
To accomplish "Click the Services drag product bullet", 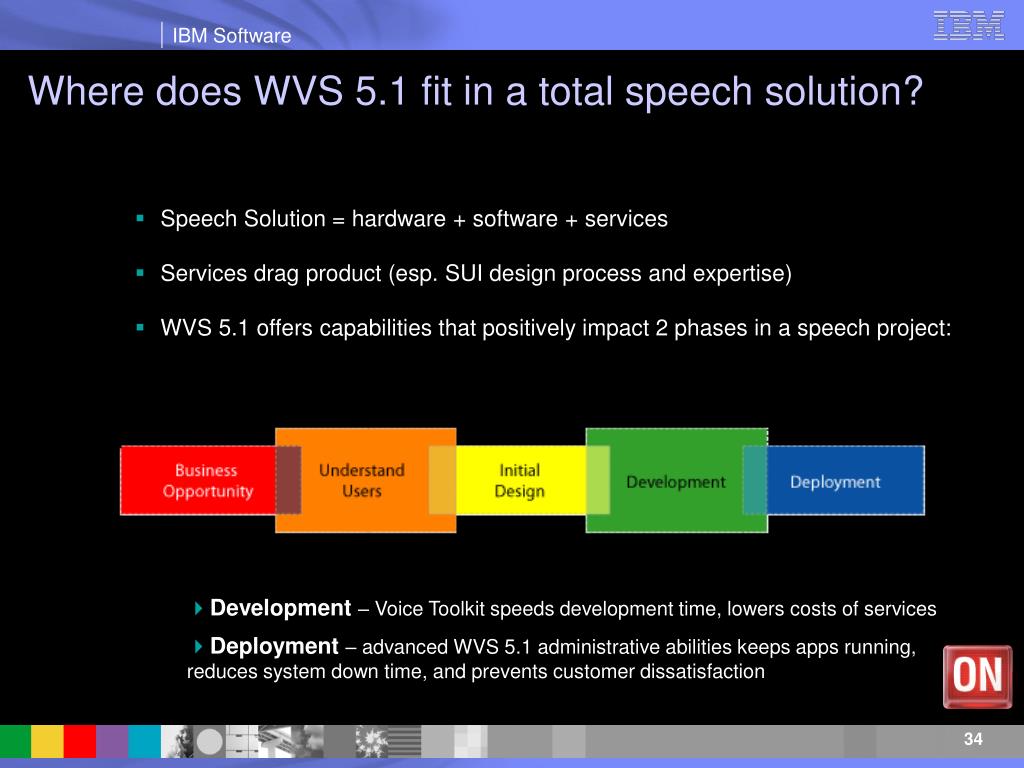I will pos(476,274).
